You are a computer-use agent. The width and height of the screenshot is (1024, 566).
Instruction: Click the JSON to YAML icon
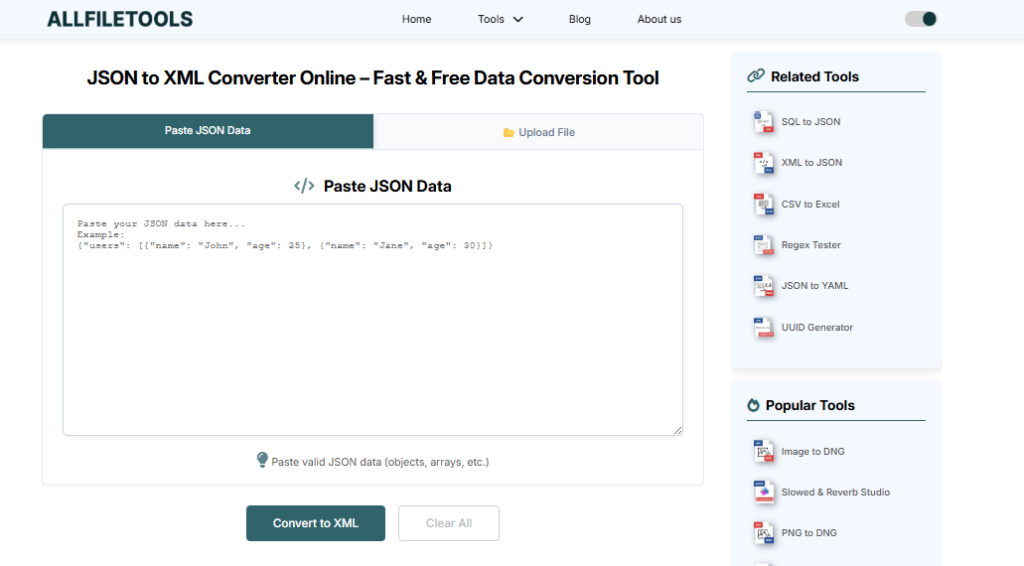(x=764, y=286)
